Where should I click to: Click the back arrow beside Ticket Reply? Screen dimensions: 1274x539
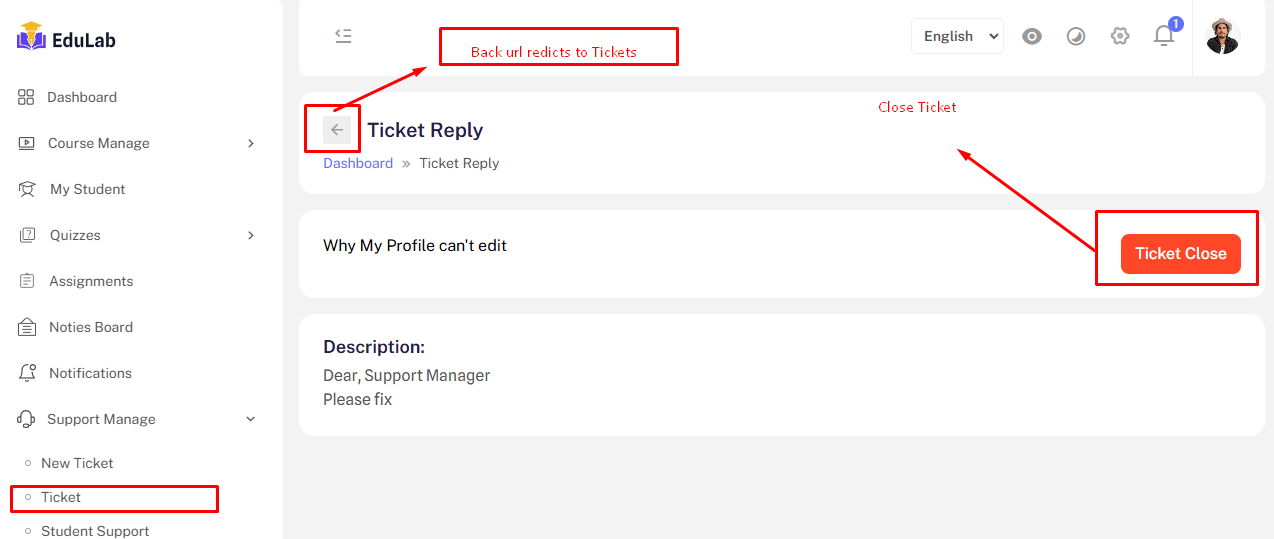coord(337,130)
